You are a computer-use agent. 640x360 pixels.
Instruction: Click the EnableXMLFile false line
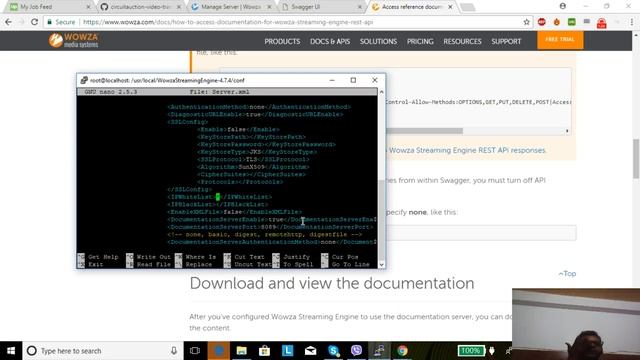pos(235,212)
